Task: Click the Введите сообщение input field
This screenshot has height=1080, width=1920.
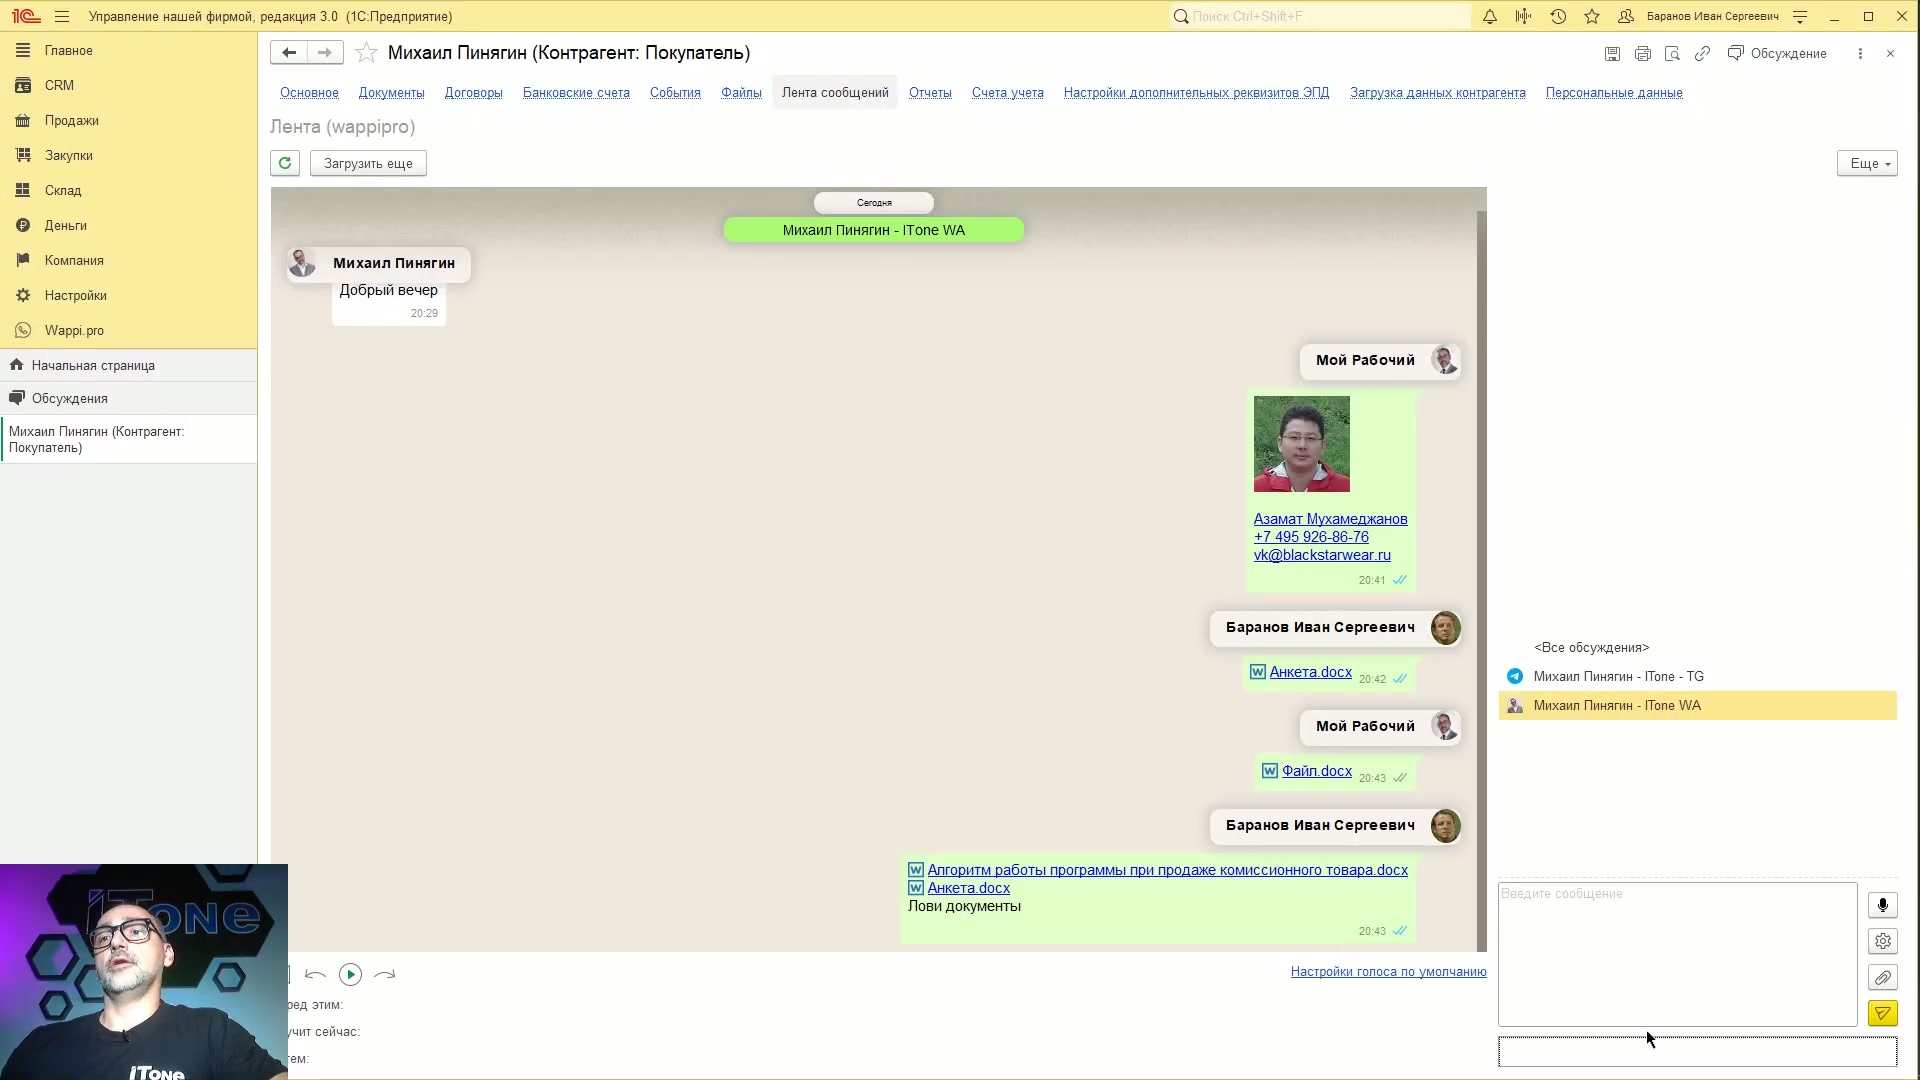Action: (x=1677, y=954)
